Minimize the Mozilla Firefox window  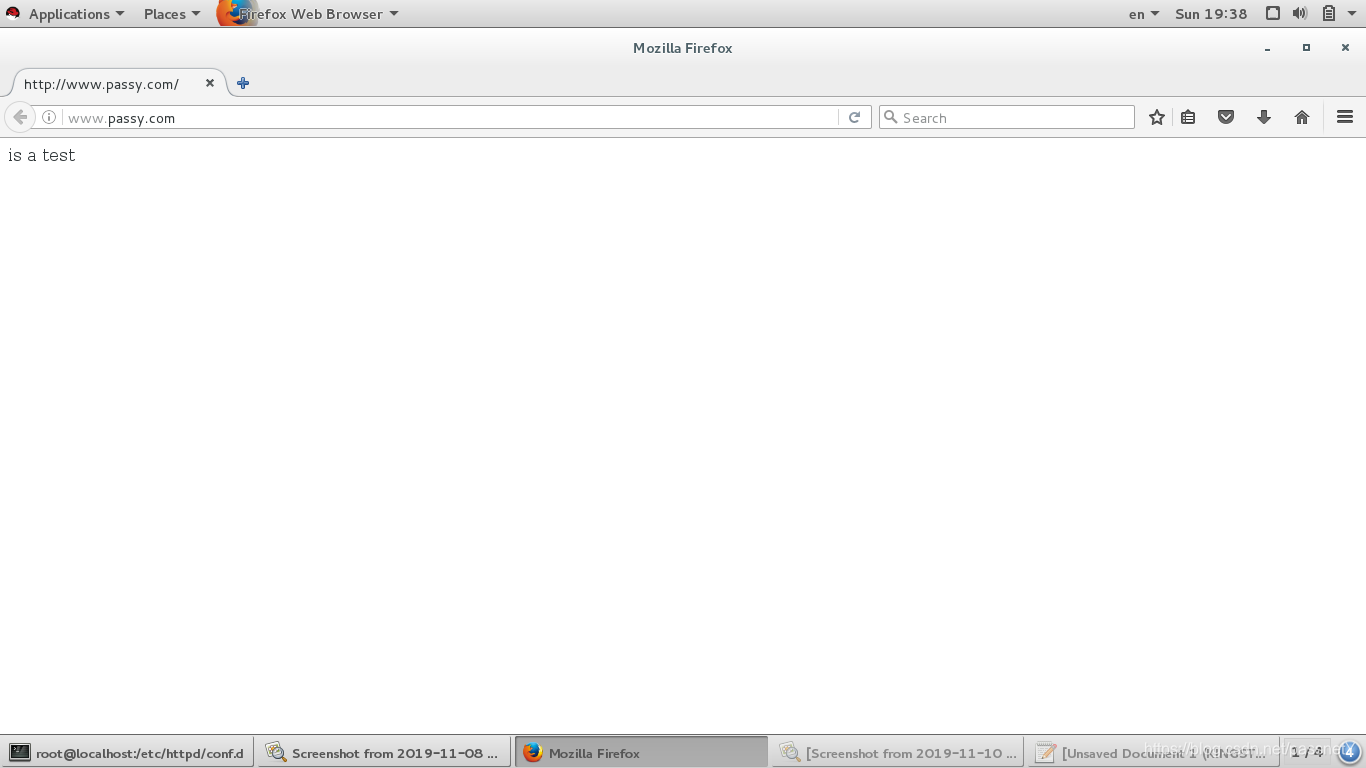(1267, 48)
